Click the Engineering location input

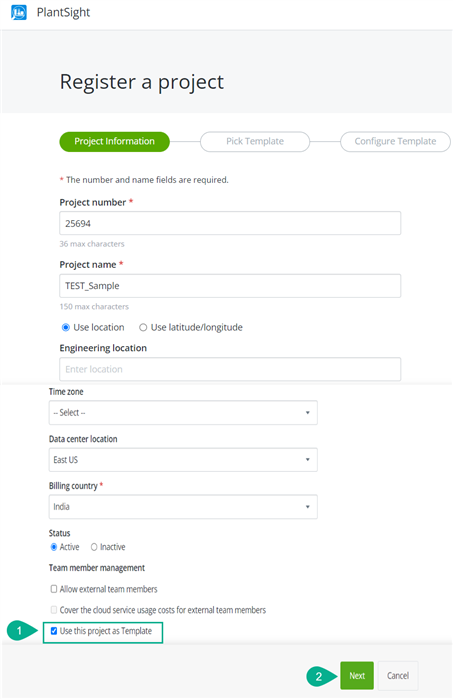click(x=230, y=369)
